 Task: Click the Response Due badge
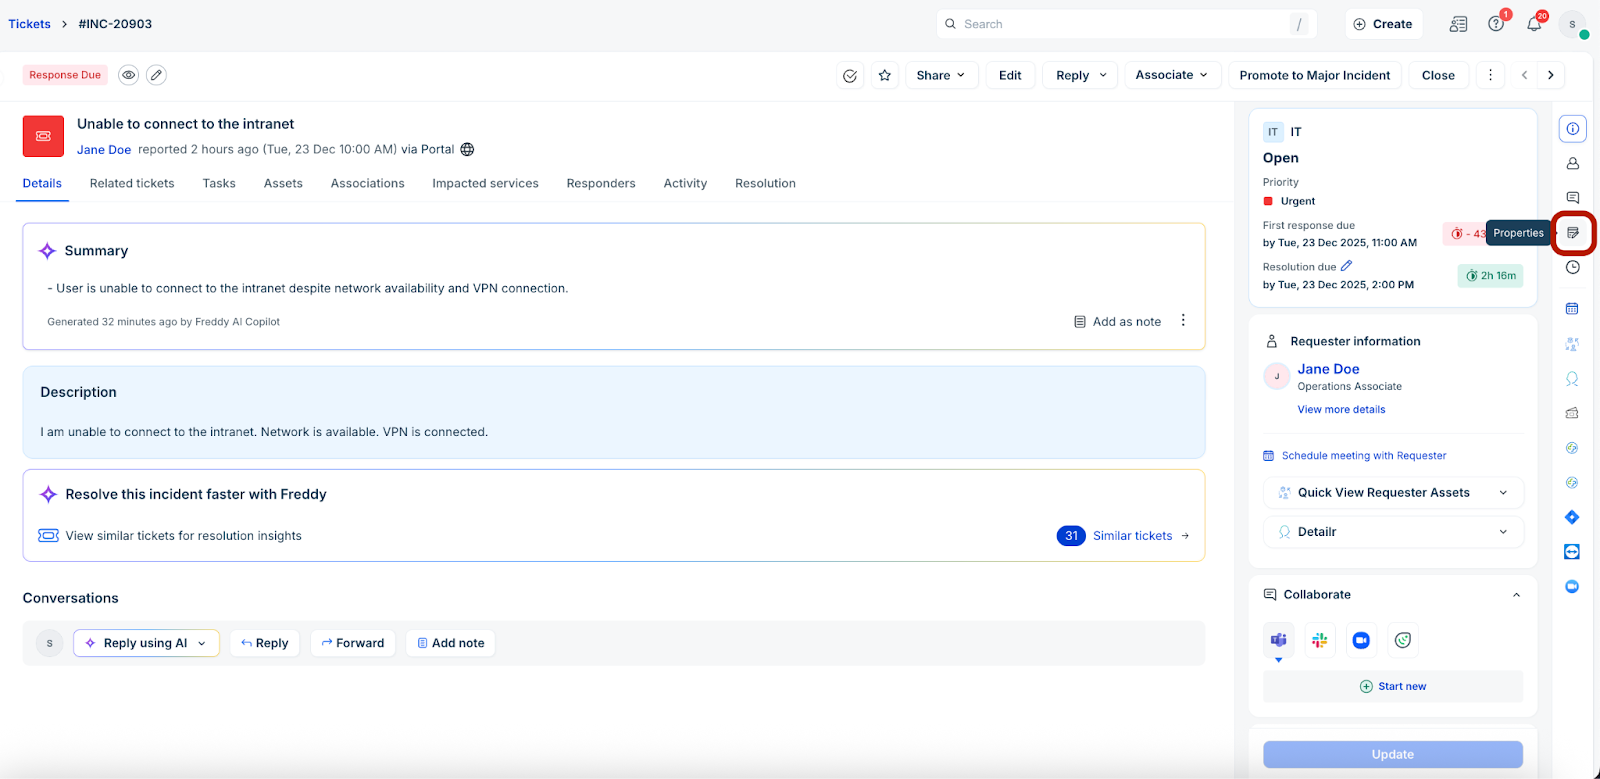point(65,75)
